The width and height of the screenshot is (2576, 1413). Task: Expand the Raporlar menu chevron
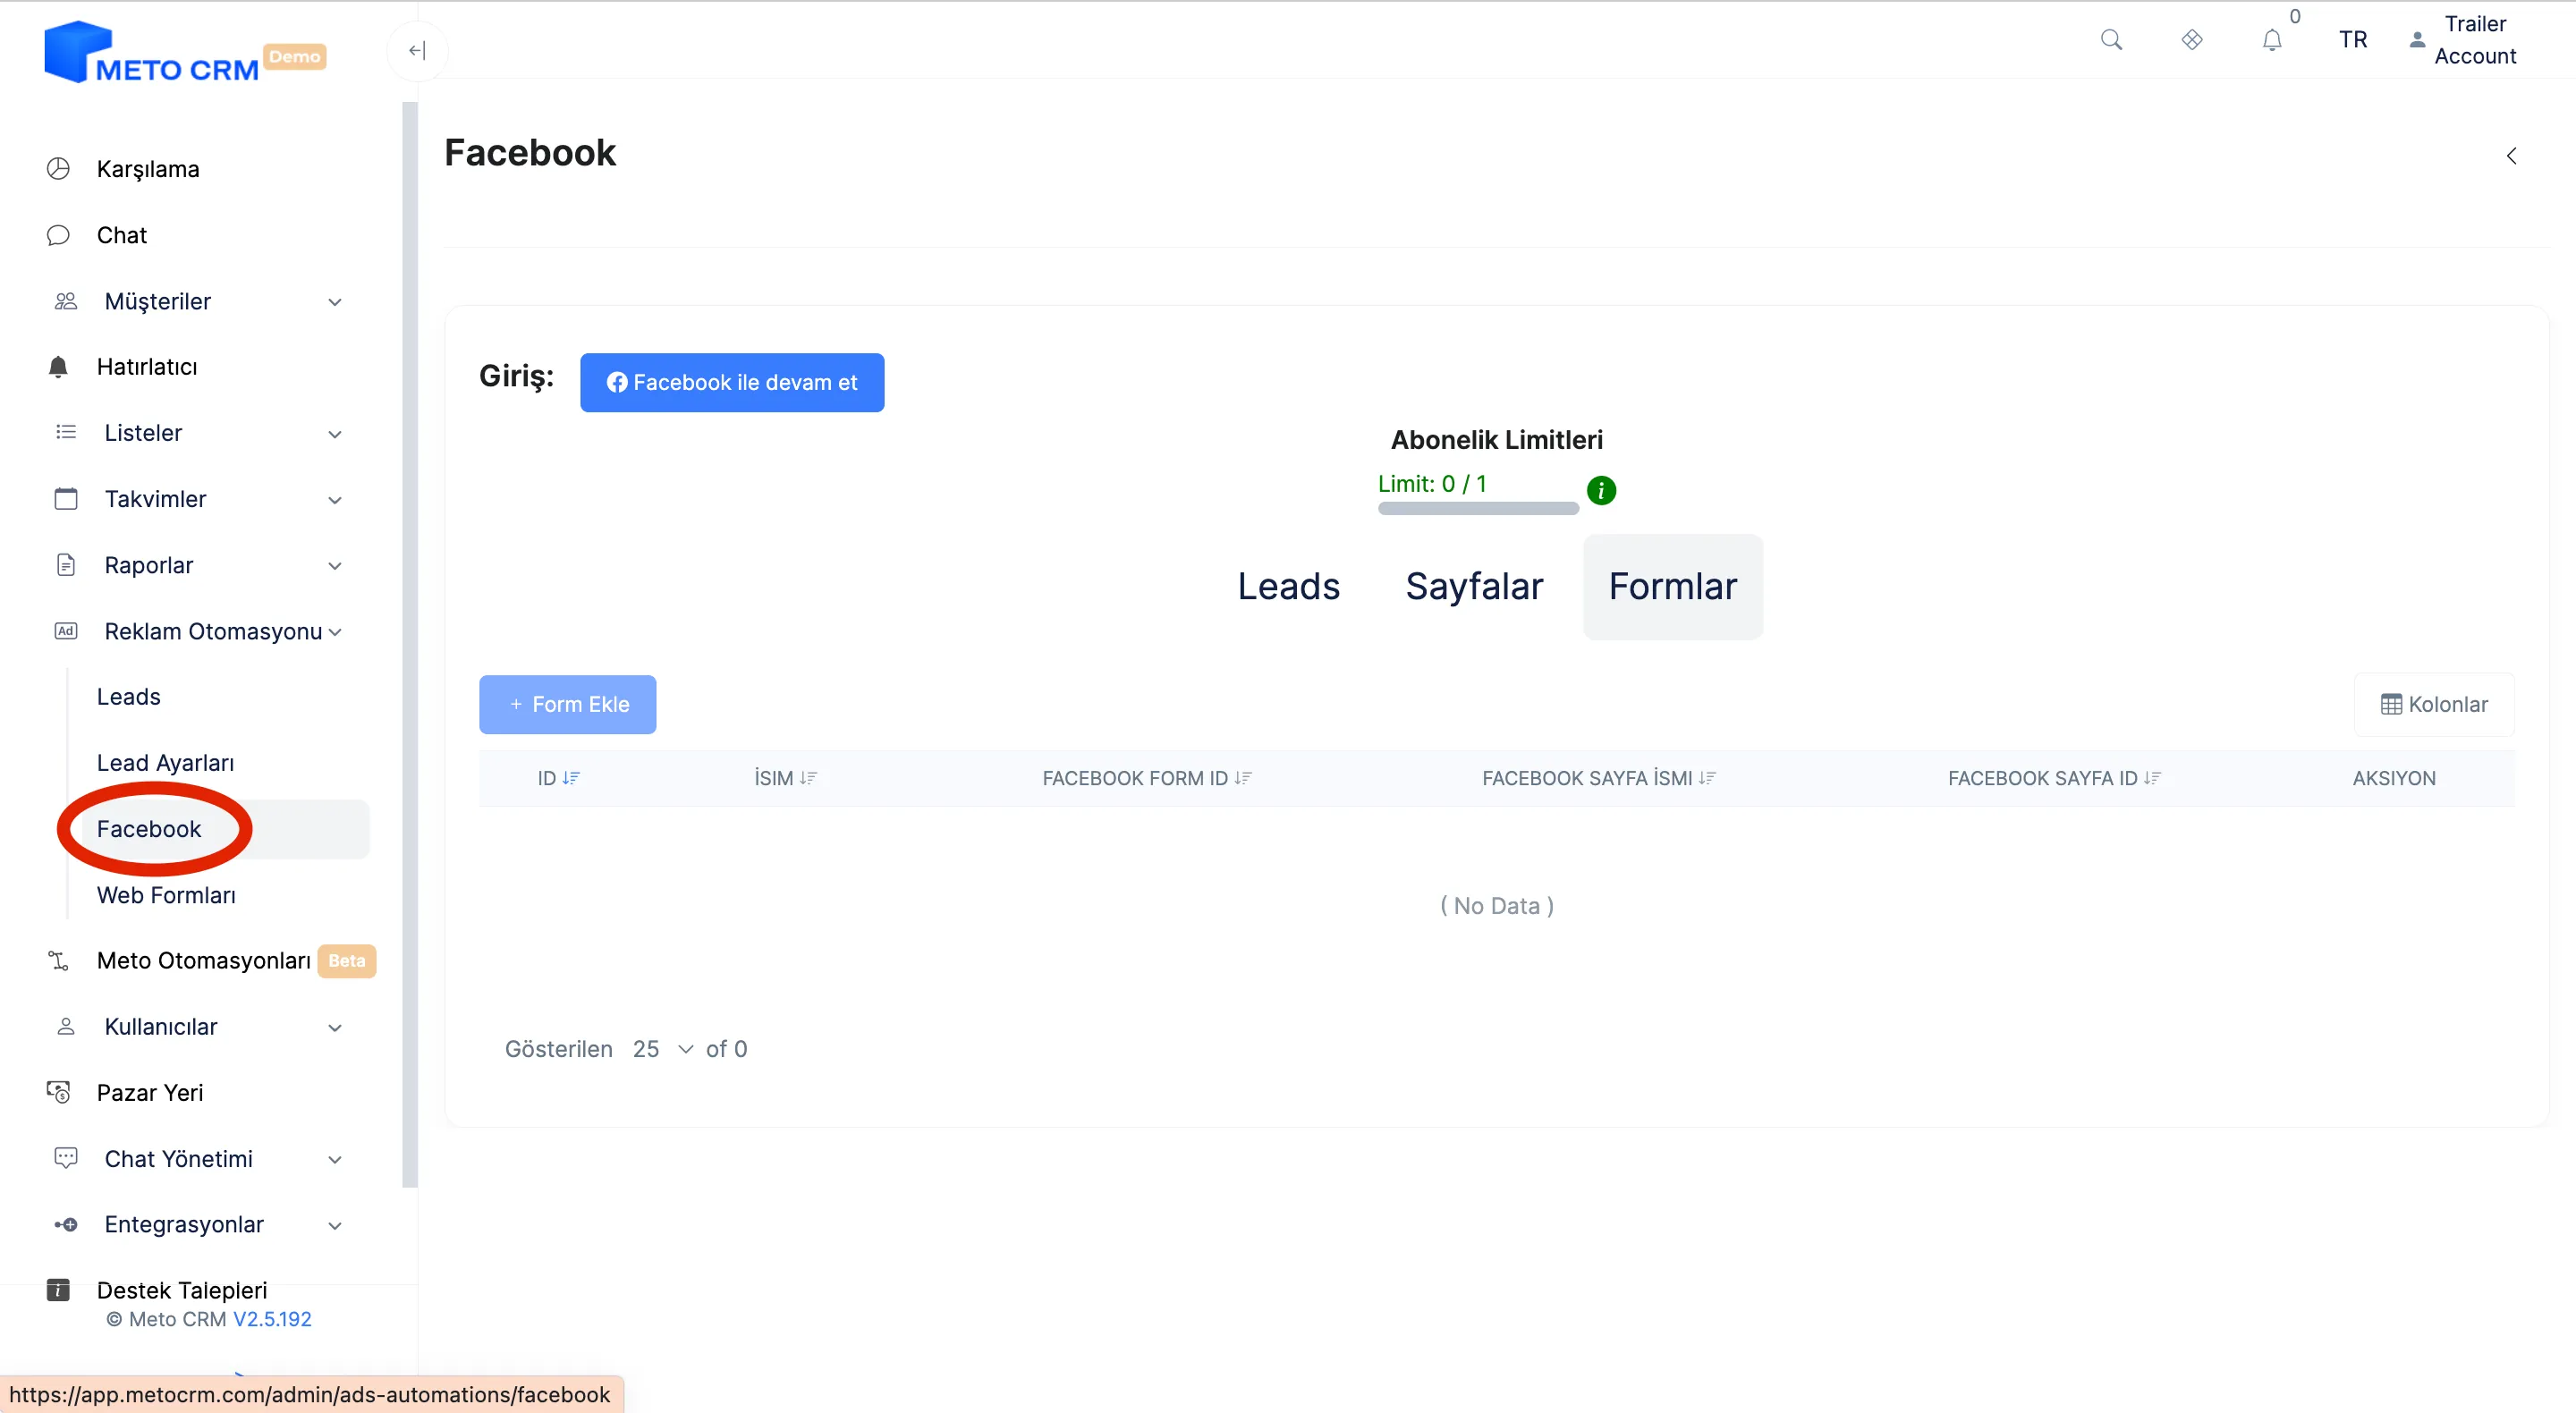[x=335, y=566]
